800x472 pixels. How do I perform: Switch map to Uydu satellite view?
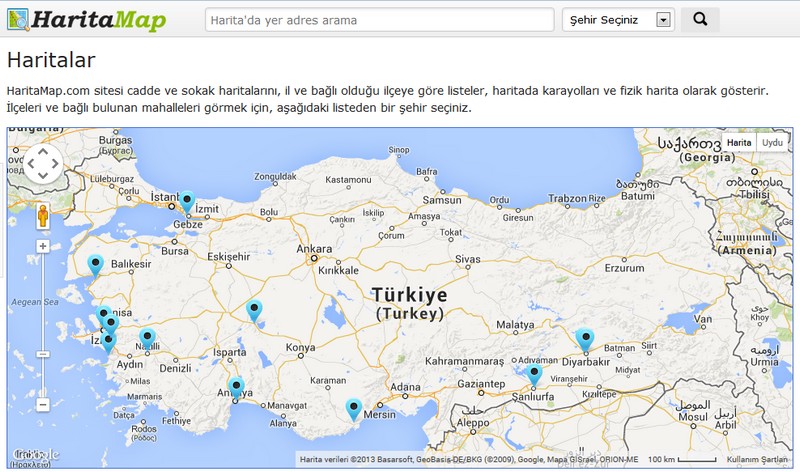click(772, 142)
